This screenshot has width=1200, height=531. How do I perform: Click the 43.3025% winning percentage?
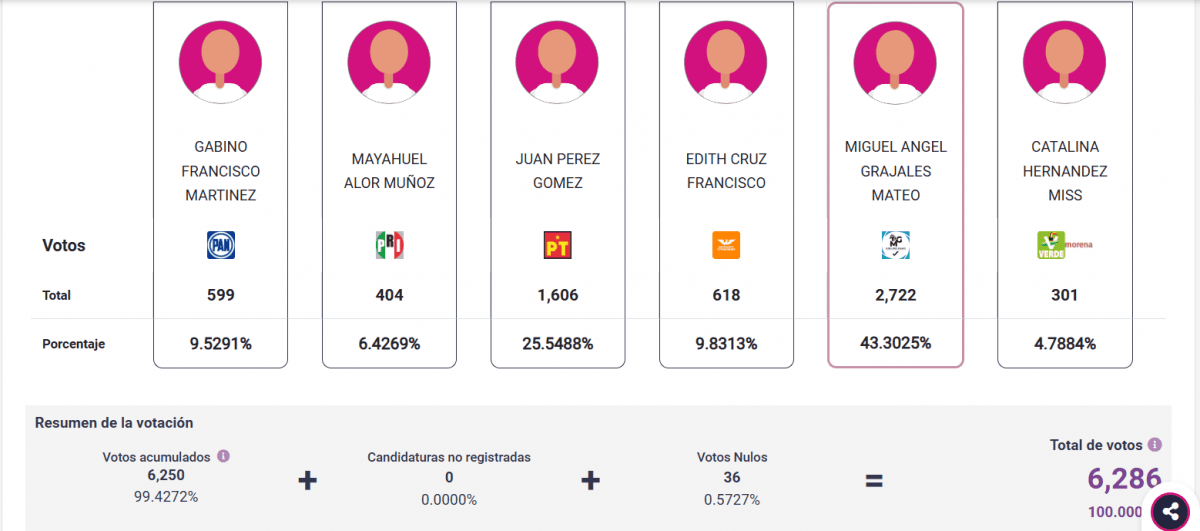(x=895, y=343)
